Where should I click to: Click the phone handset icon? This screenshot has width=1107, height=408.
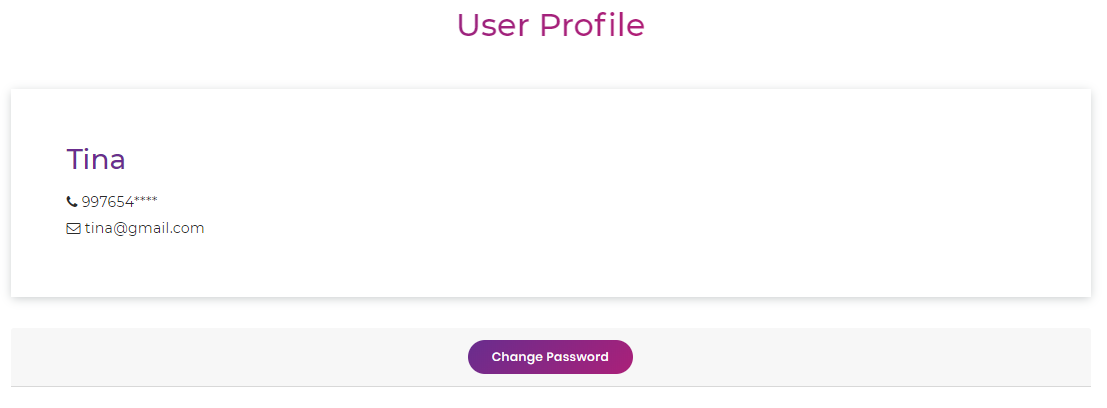click(x=72, y=202)
